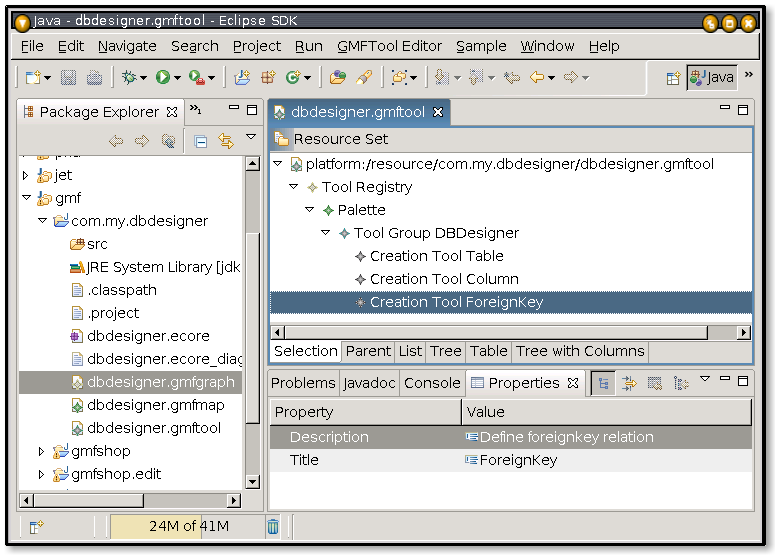Select the Java perspective button
This screenshot has height=555, width=775.
tap(711, 77)
